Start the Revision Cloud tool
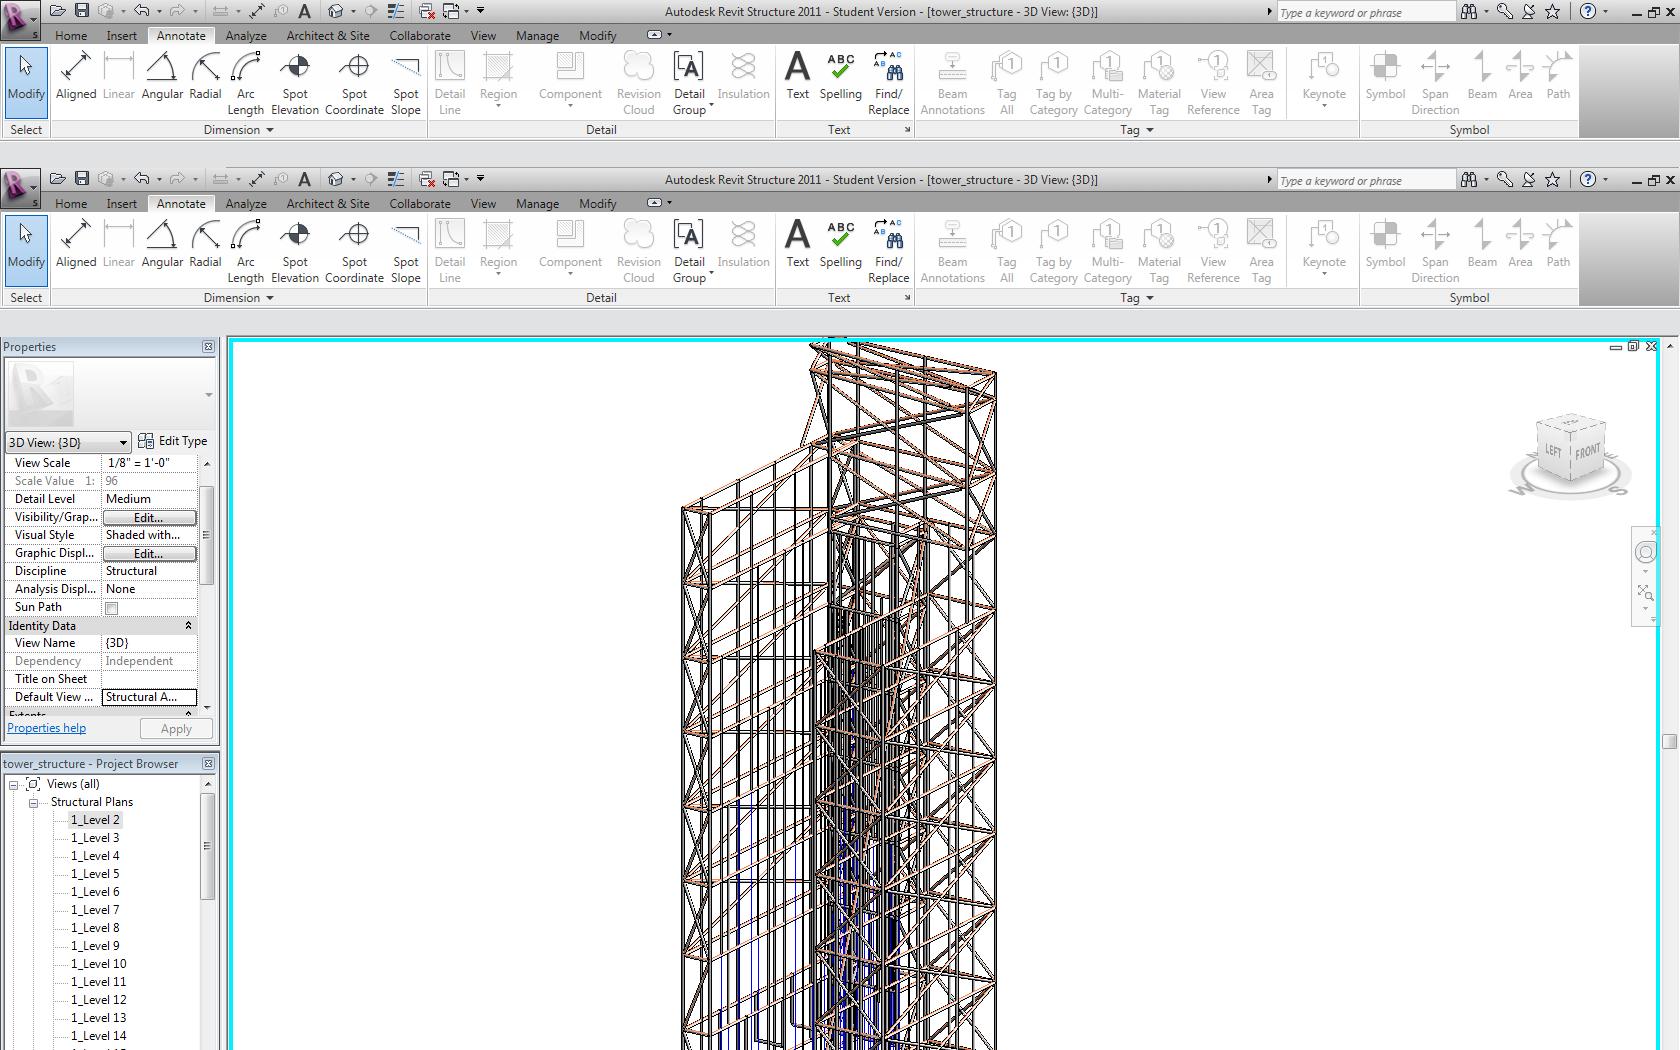This screenshot has width=1680, height=1050. click(638, 80)
